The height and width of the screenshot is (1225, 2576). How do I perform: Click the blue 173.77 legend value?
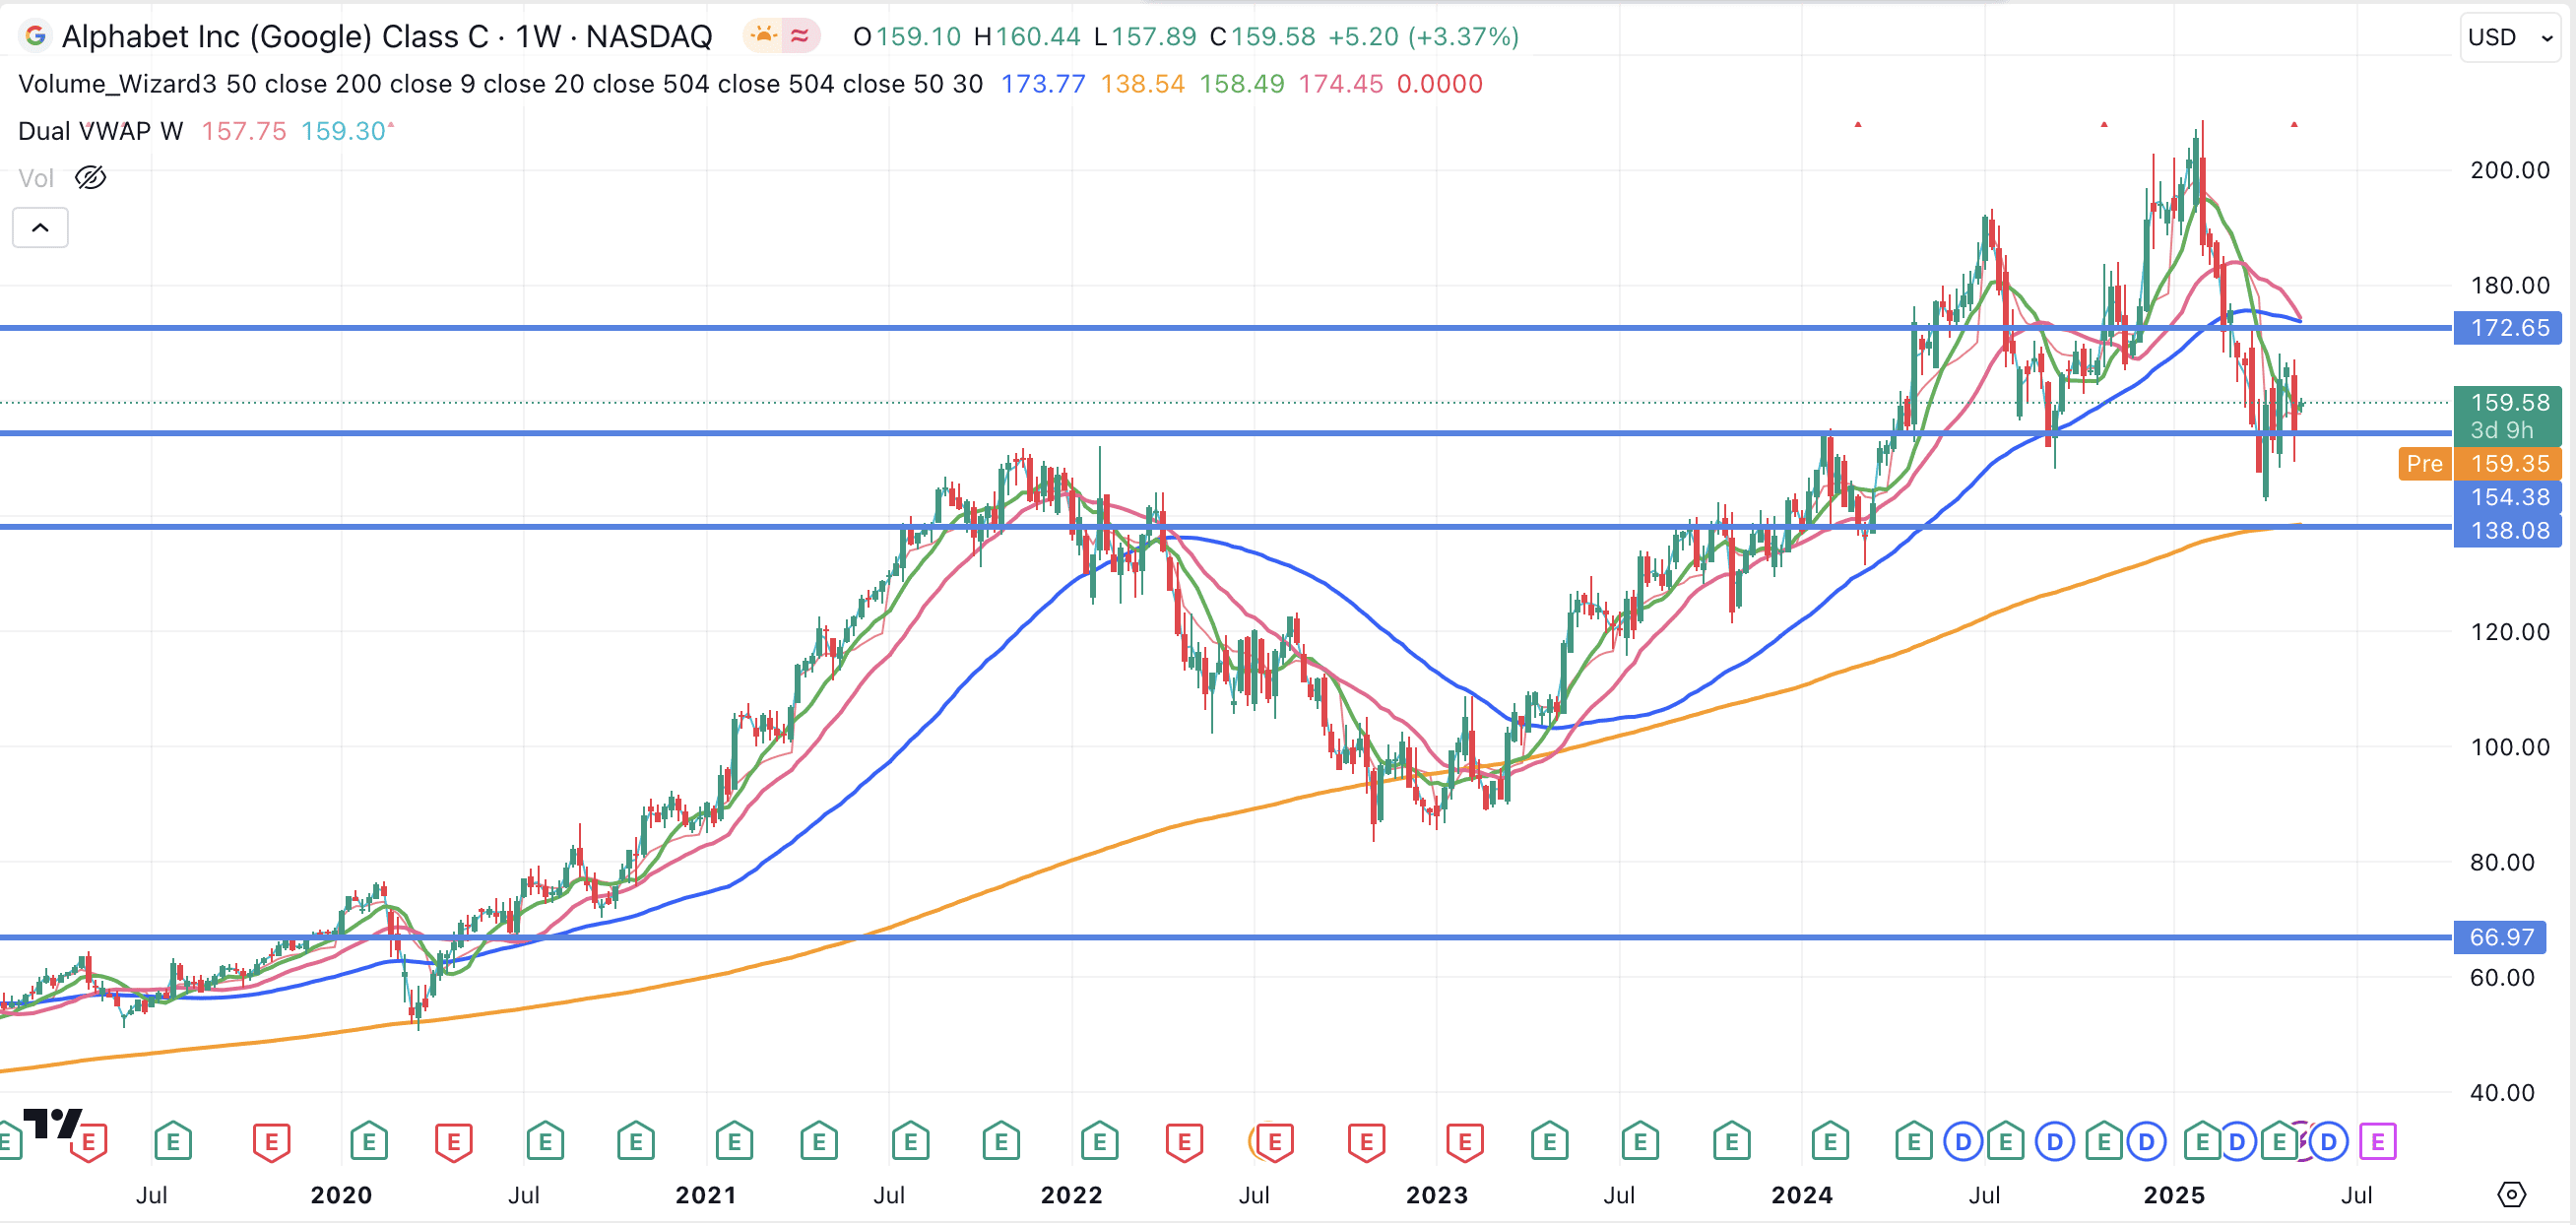1043,84
